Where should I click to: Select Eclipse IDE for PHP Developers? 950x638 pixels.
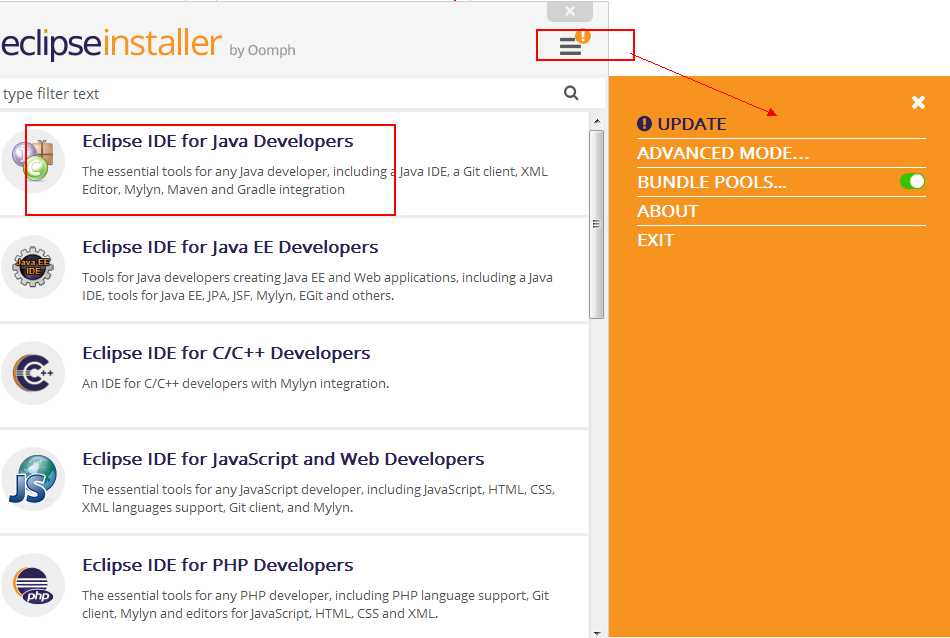(x=218, y=565)
